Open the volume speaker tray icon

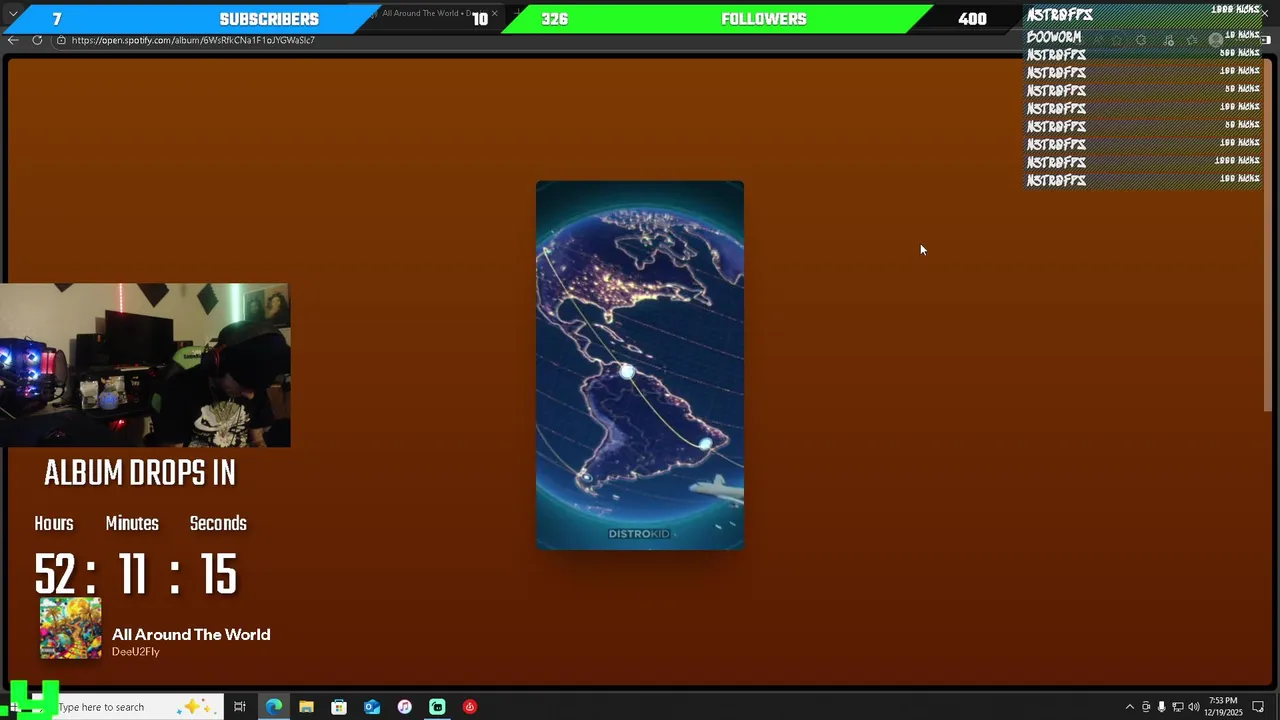[x=1193, y=707]
